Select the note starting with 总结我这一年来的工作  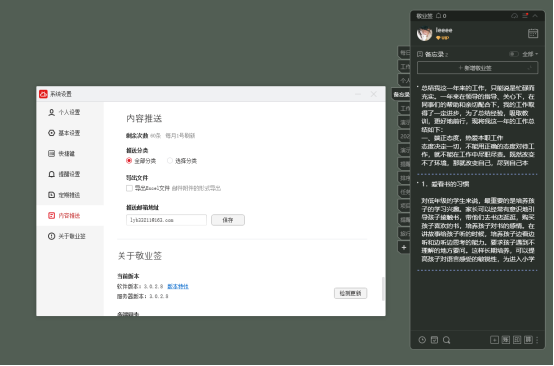click(x=477, y=126)
